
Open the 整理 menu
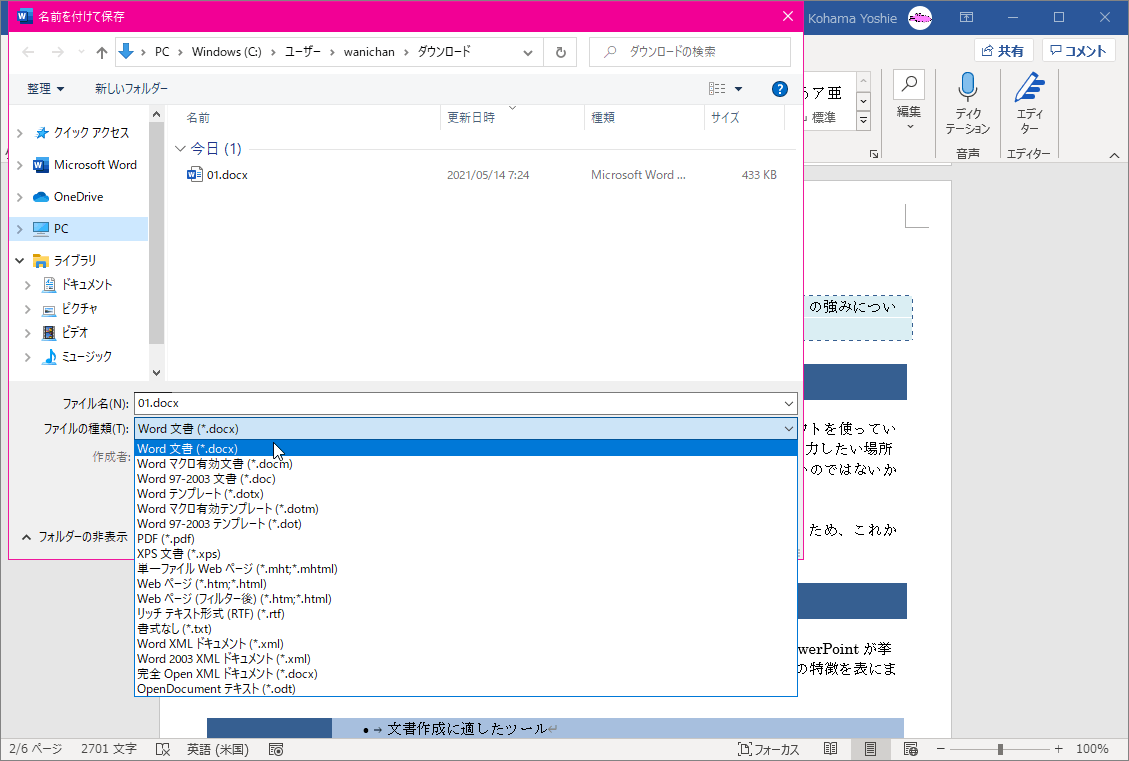coord(45,89)
